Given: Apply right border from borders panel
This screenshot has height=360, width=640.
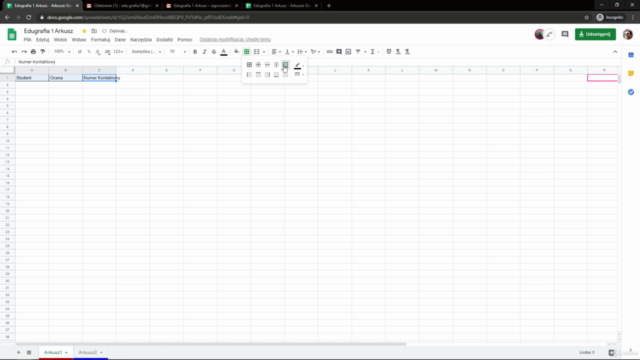Looking at the screenshot, I should coord(267,75).
